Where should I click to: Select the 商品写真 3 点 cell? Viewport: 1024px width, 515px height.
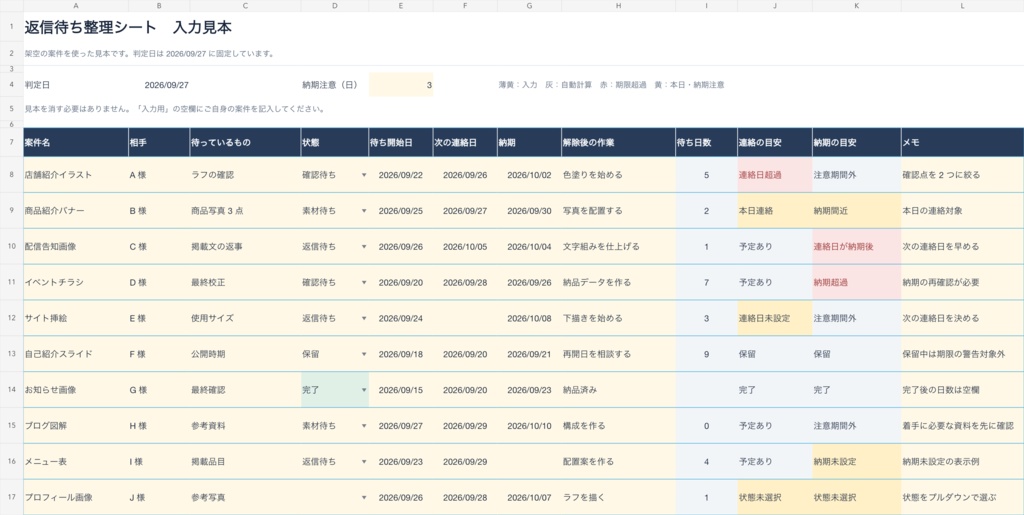[245, 211]
